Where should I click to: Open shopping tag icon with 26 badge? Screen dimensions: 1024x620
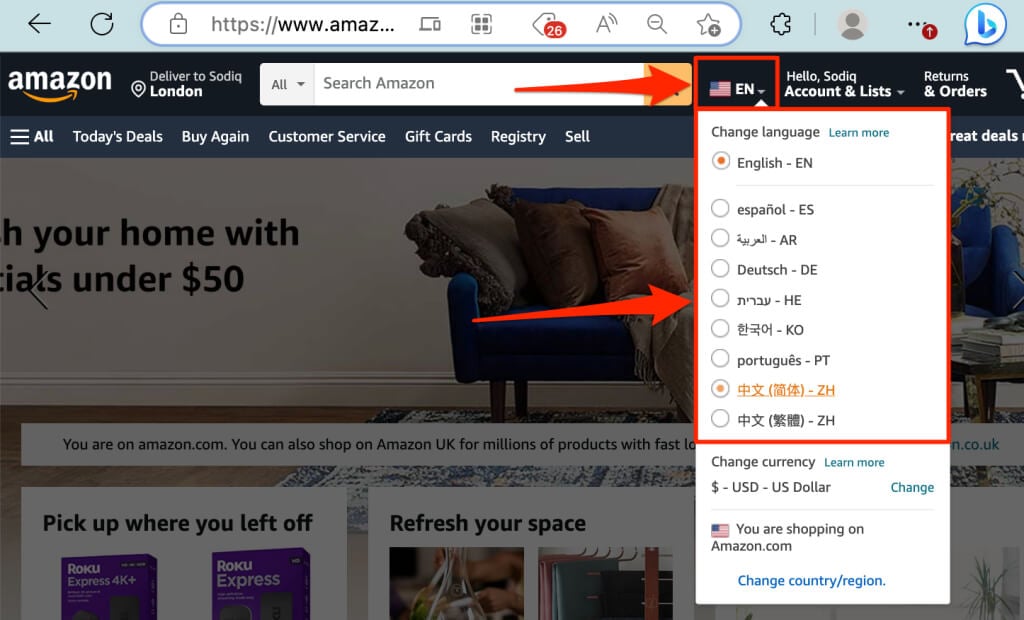point(549,25)
